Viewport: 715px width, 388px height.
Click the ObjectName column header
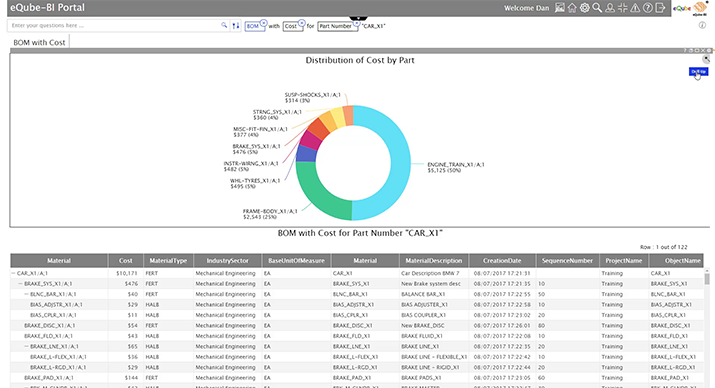click(x=676, y=261)
